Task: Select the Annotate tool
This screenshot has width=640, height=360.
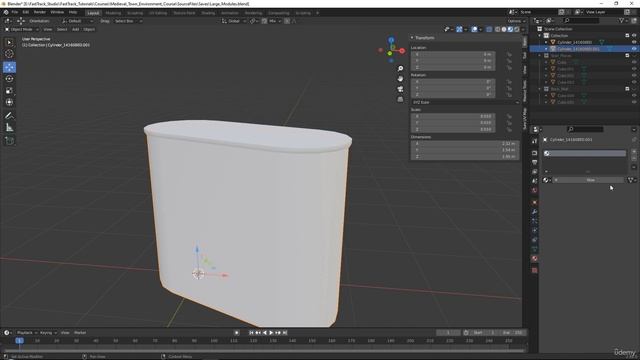Action: click(x=9, y=116)
